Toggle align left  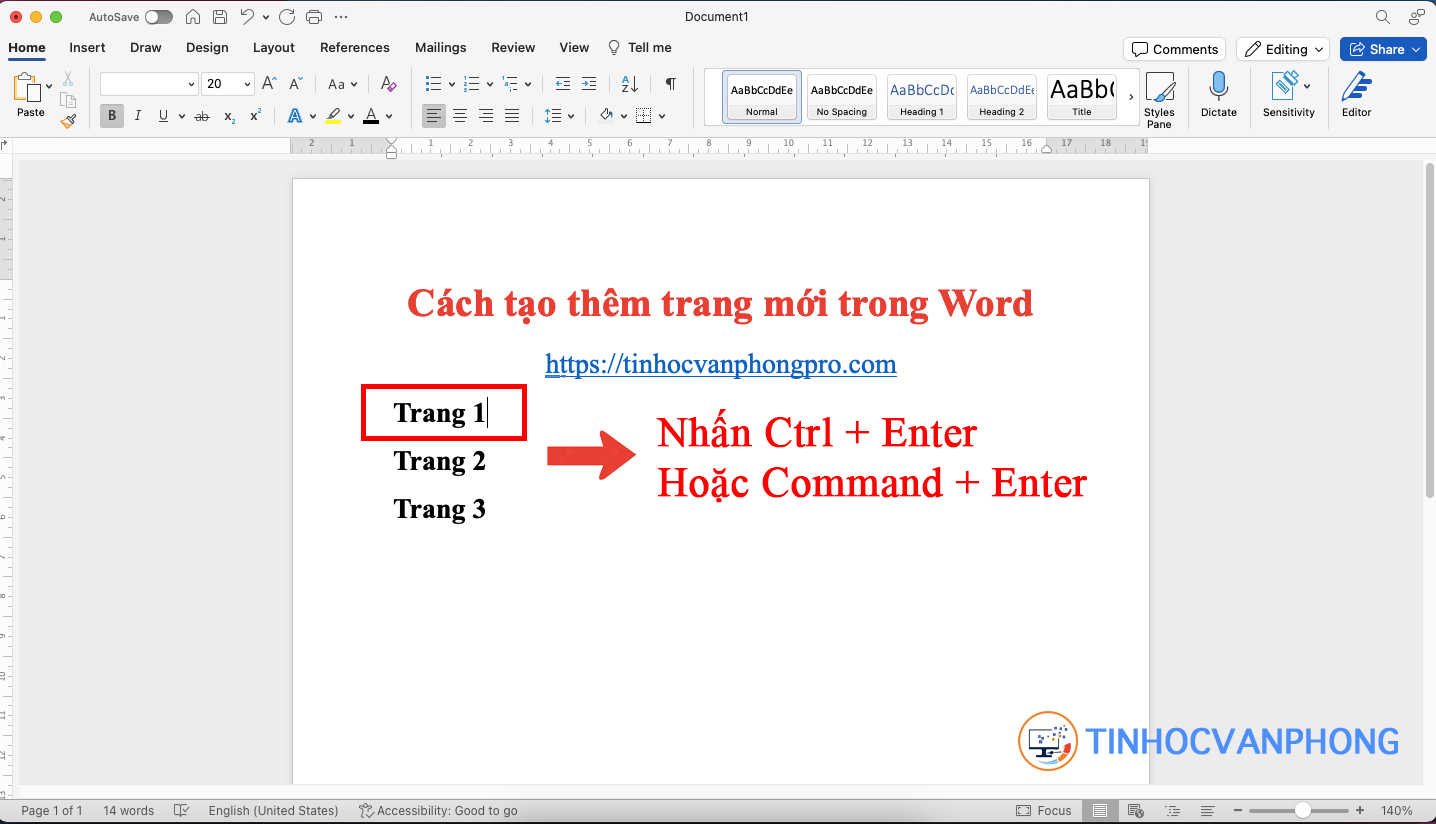(x=433, y=116)
